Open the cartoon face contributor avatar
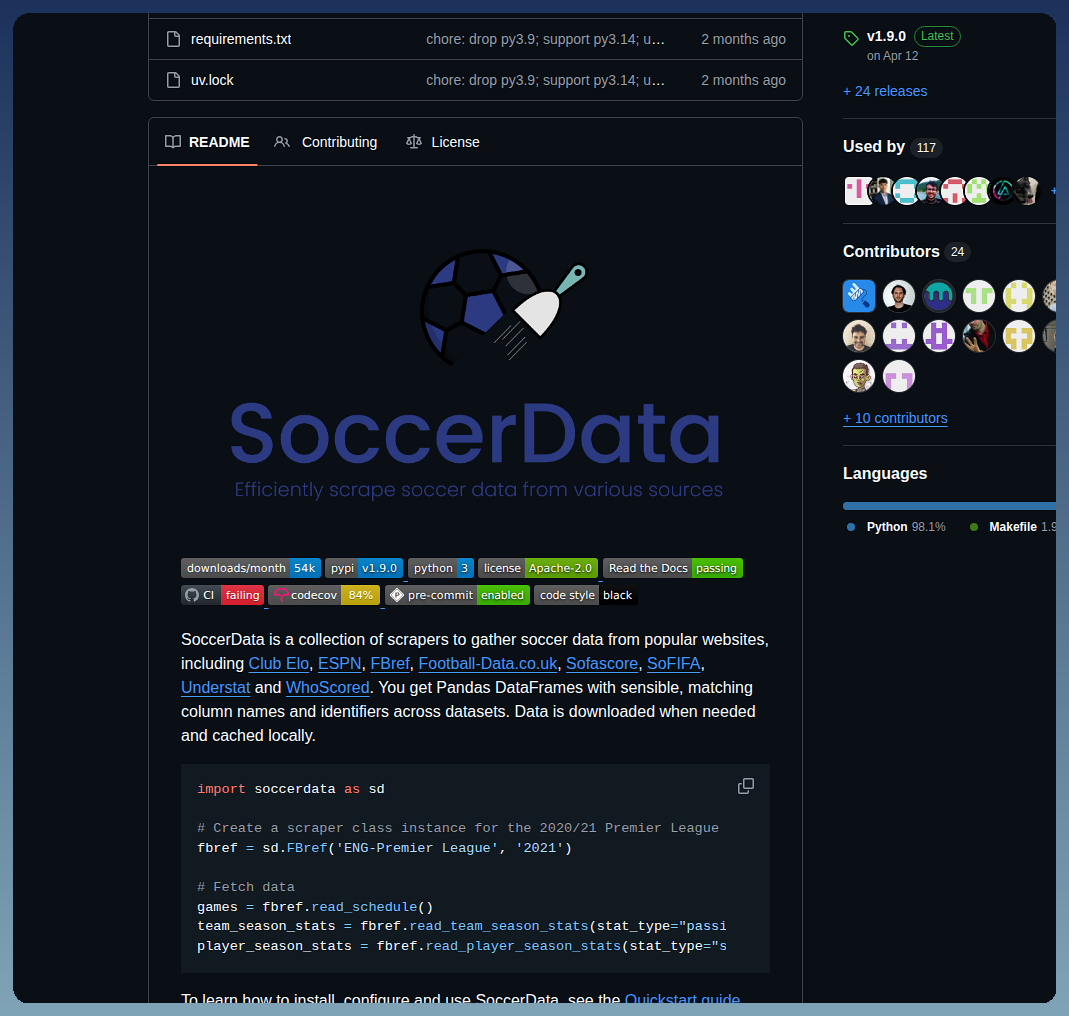Viewport: 1069px width, 1016px height. pyautogui.click(x=859, y=376)
